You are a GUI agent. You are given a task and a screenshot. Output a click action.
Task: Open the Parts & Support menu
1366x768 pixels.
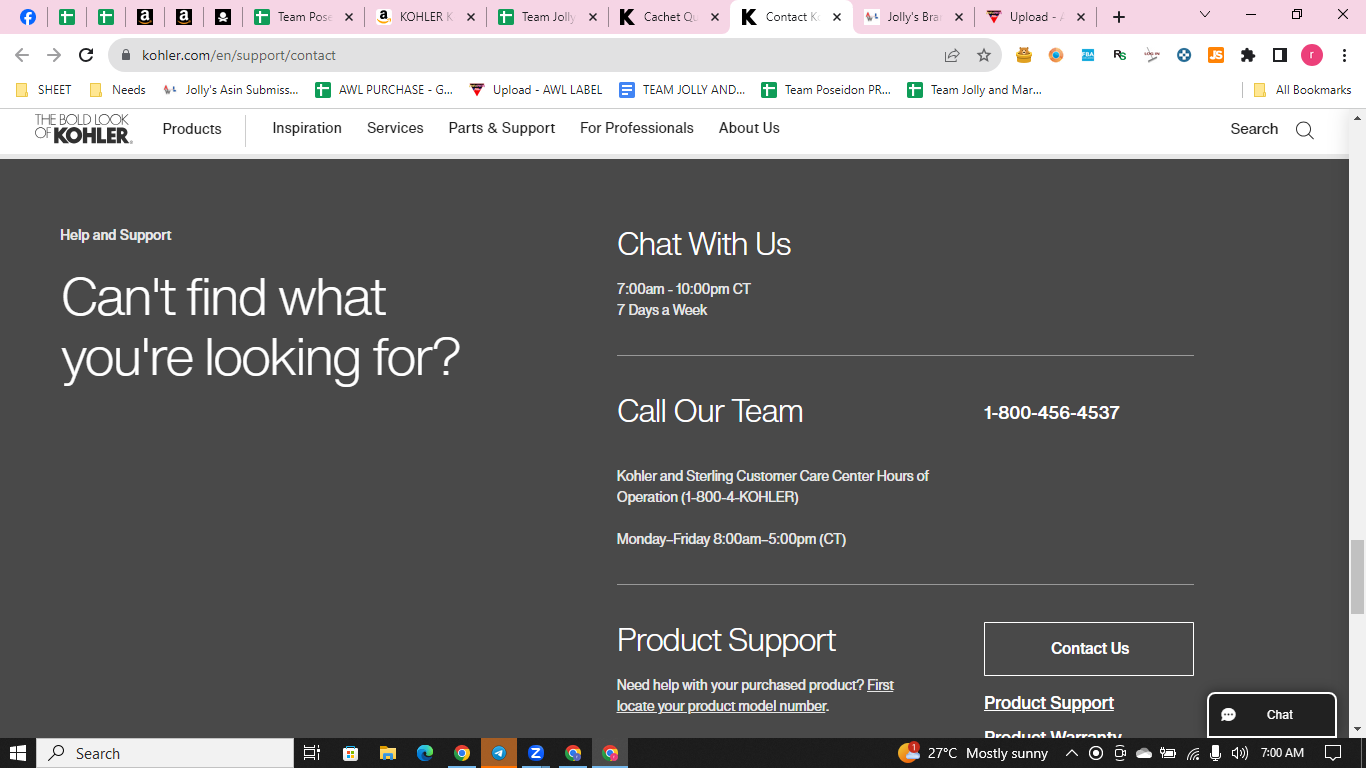502,128
